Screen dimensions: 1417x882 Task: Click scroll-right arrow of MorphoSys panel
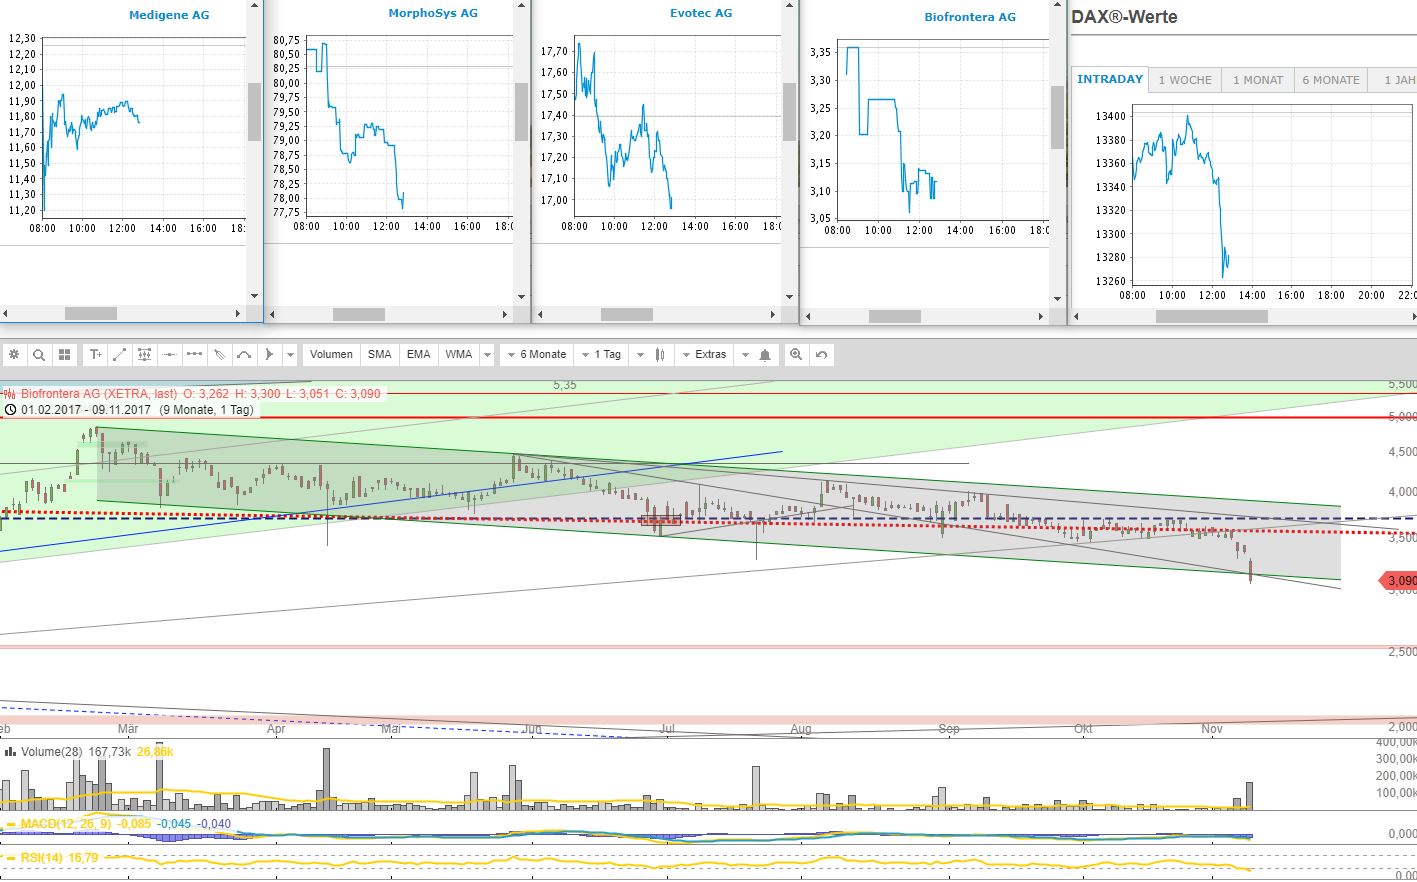click(505, 314)
